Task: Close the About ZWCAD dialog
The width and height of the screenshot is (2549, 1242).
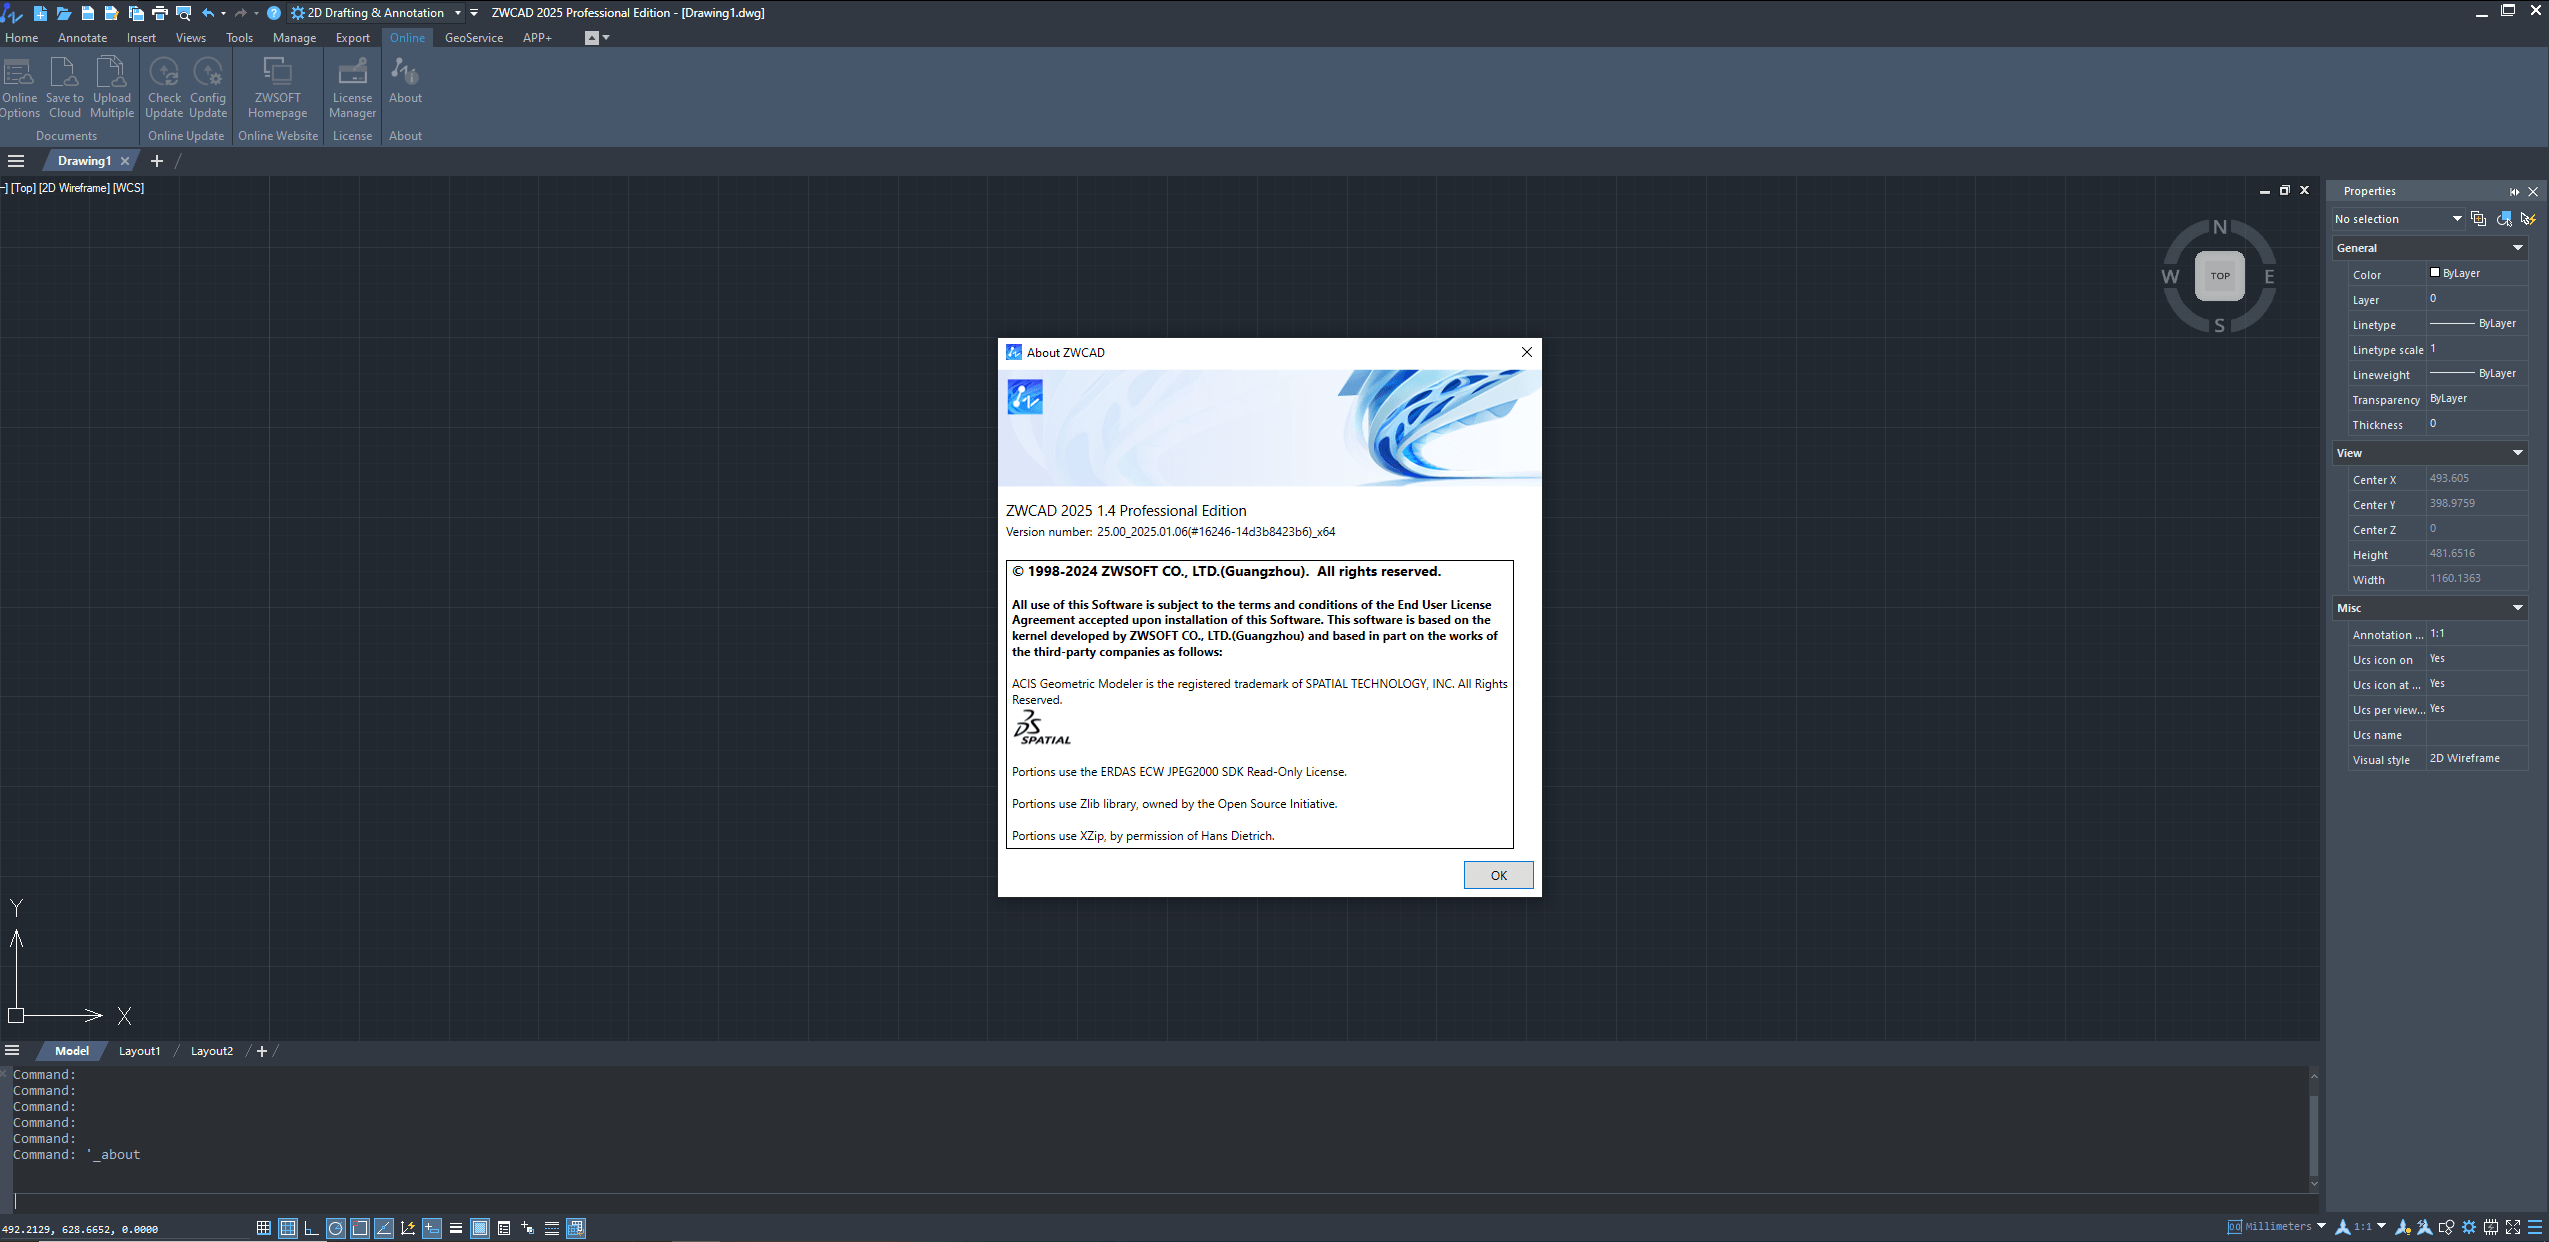Action: click(1526, 352)
